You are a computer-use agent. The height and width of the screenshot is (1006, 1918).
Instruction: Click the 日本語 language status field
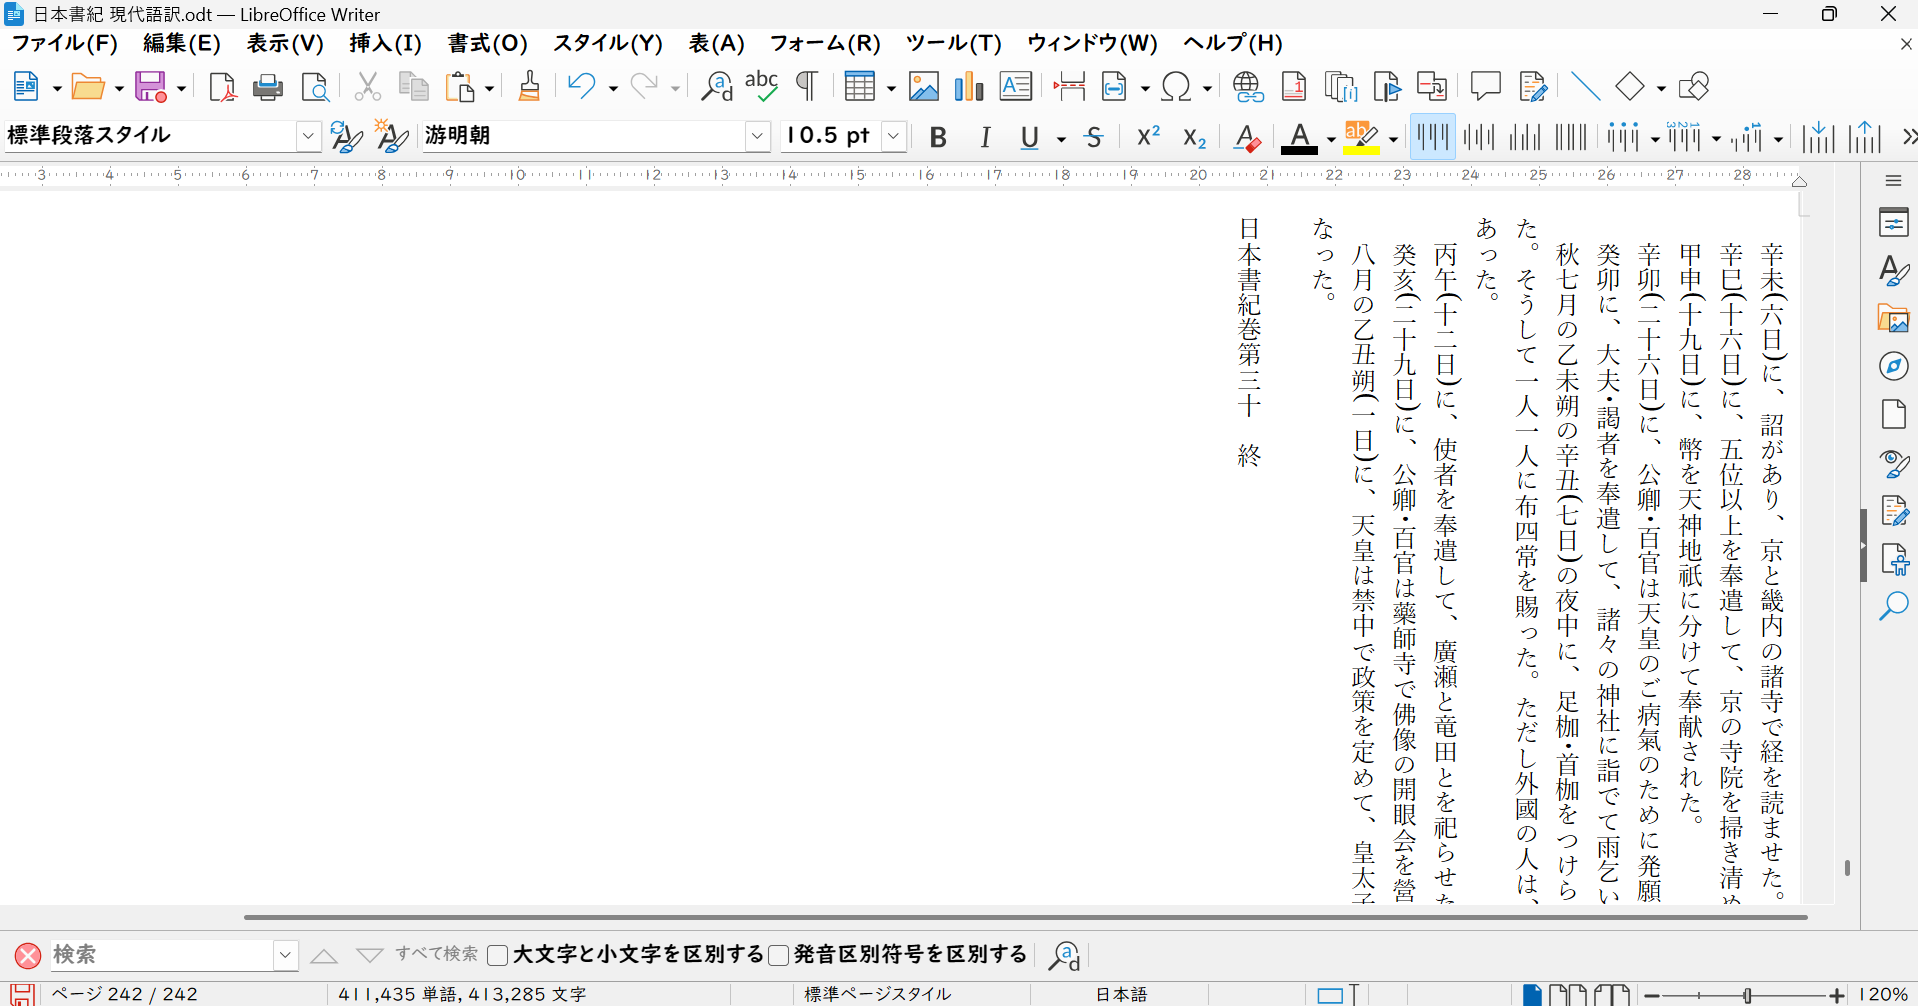pyautogui.click(x=1121, y=994)
